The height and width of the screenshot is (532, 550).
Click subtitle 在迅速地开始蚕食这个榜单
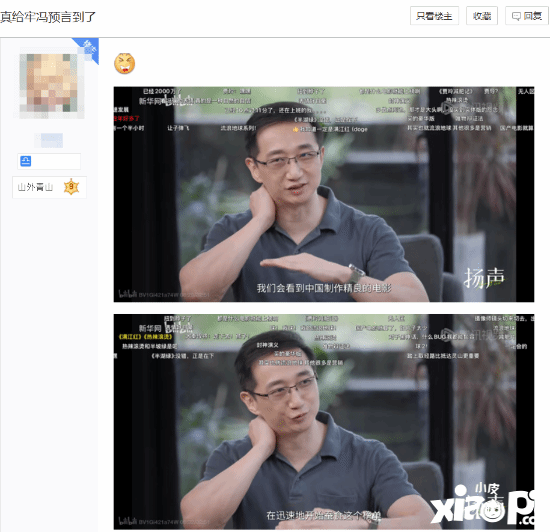coord(324,515)
